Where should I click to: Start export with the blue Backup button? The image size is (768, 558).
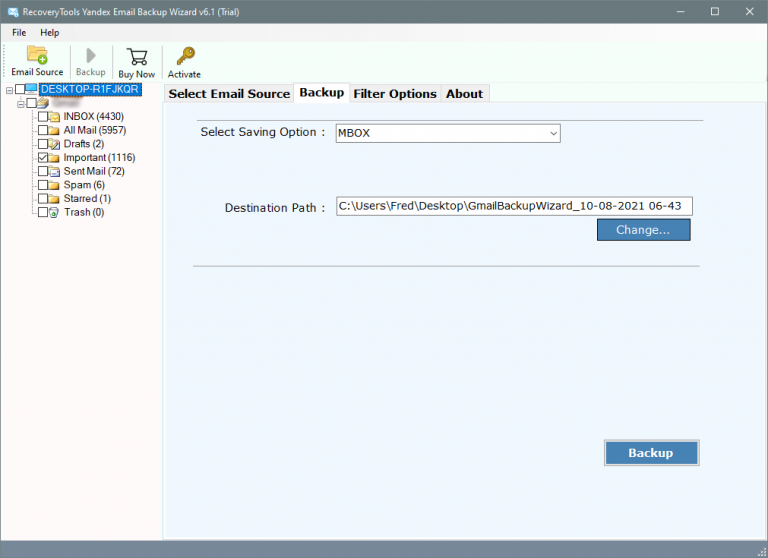pyautogui.click(x=651, y=453)
